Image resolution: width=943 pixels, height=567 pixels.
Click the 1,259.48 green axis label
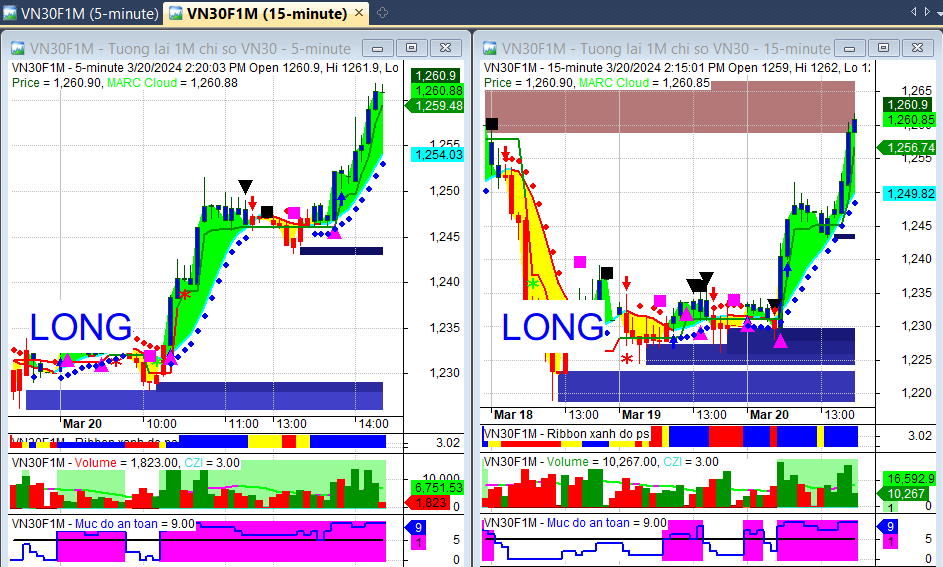tap(436, 106)
